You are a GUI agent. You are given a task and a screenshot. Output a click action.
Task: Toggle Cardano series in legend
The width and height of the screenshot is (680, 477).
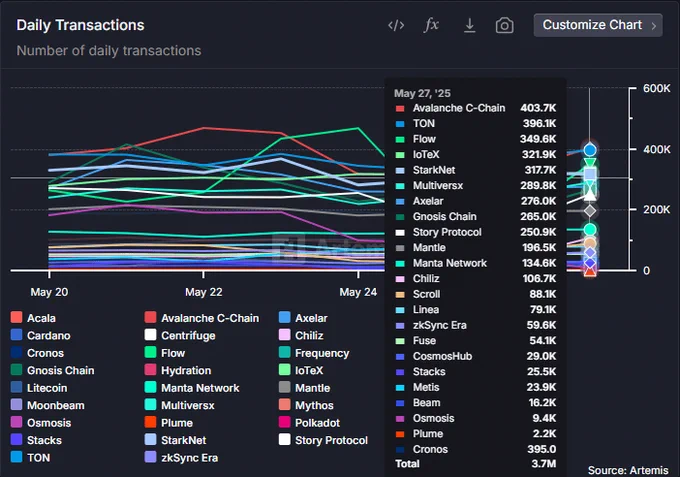(41, 335)
